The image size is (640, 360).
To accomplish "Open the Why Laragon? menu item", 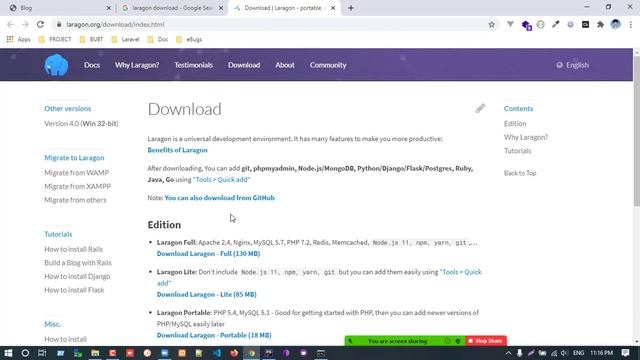I will point(137,65).
